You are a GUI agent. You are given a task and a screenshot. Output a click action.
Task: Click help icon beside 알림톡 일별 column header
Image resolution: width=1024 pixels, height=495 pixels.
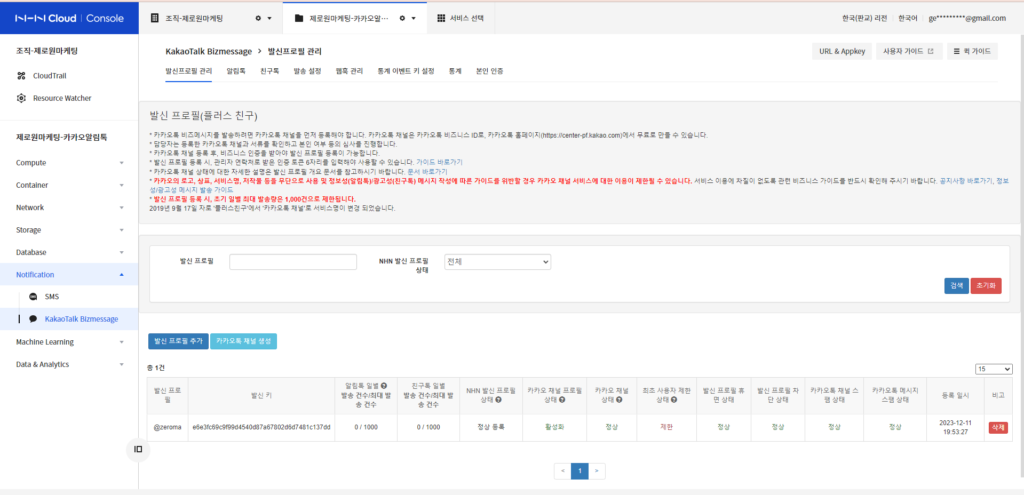pos(384,385)
